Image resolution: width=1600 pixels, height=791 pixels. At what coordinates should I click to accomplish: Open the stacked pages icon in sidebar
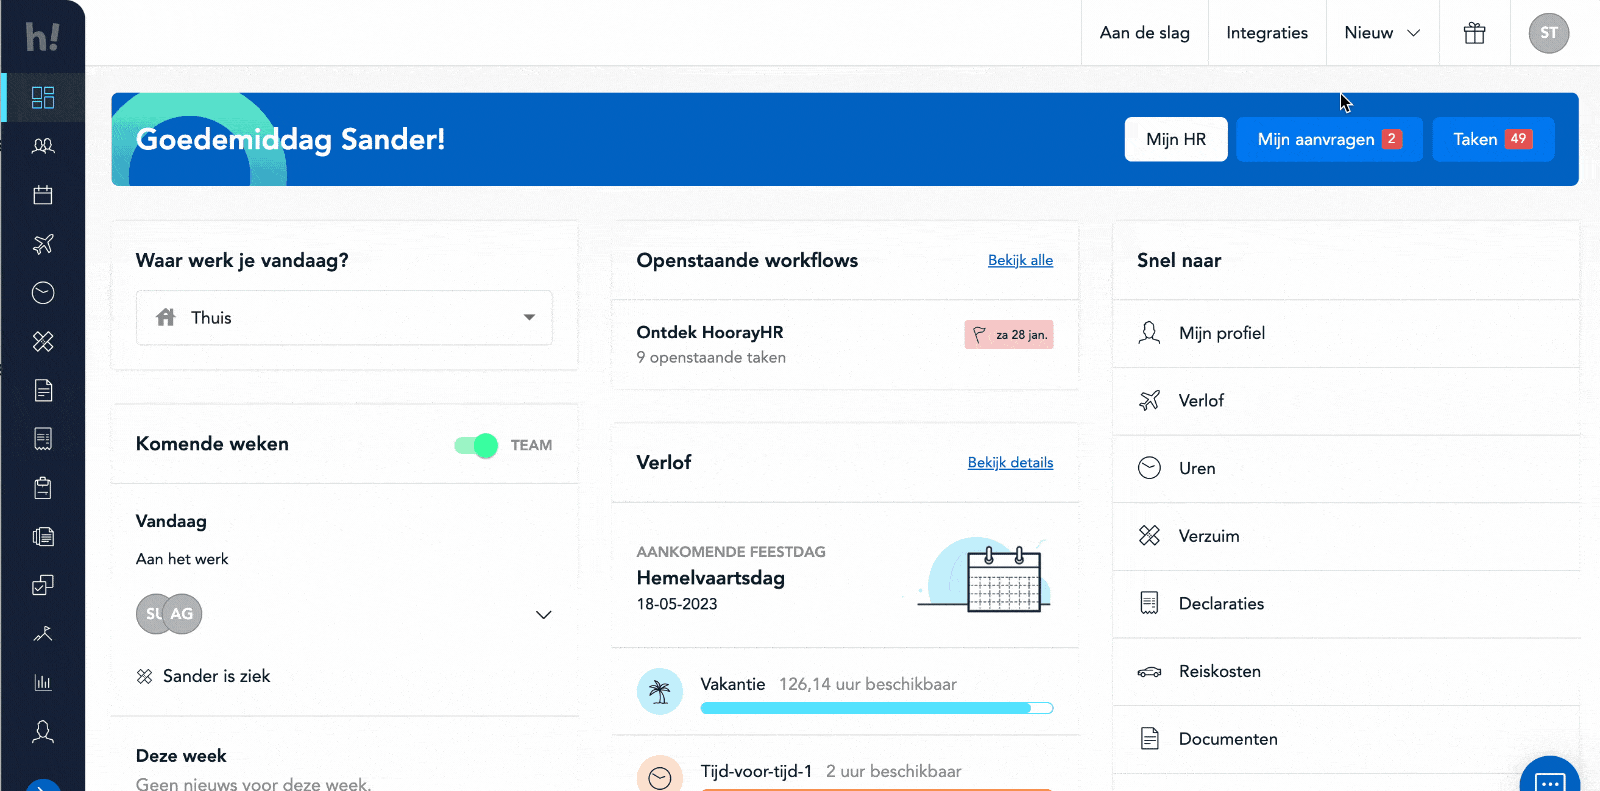click(x=43, y=537)
